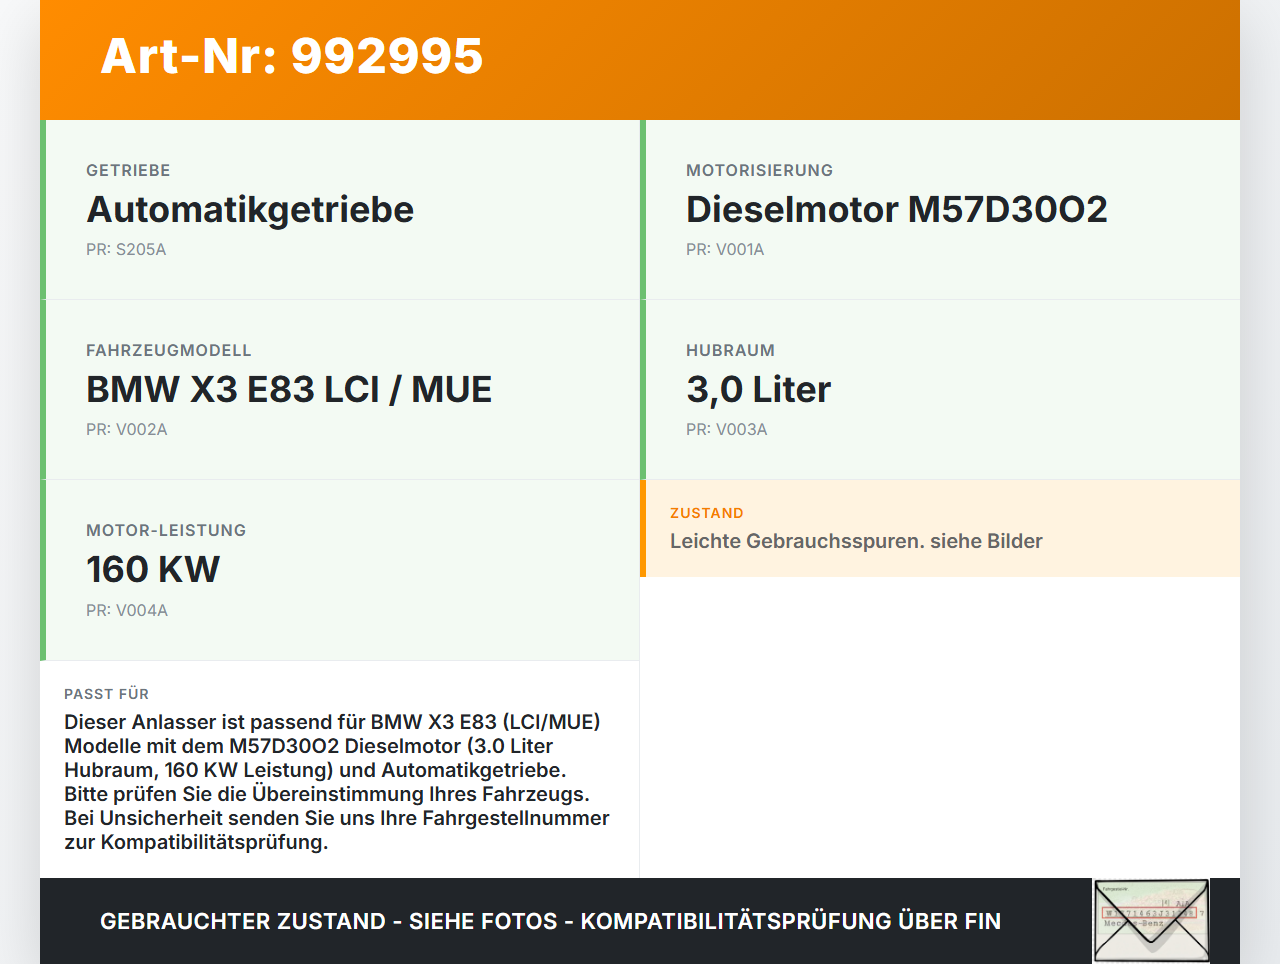Image resolution: width=1280 pixels, height=964 pixels.
Task: Click the Leichte Gebrauchsspuren text
Action: [855, 541]
